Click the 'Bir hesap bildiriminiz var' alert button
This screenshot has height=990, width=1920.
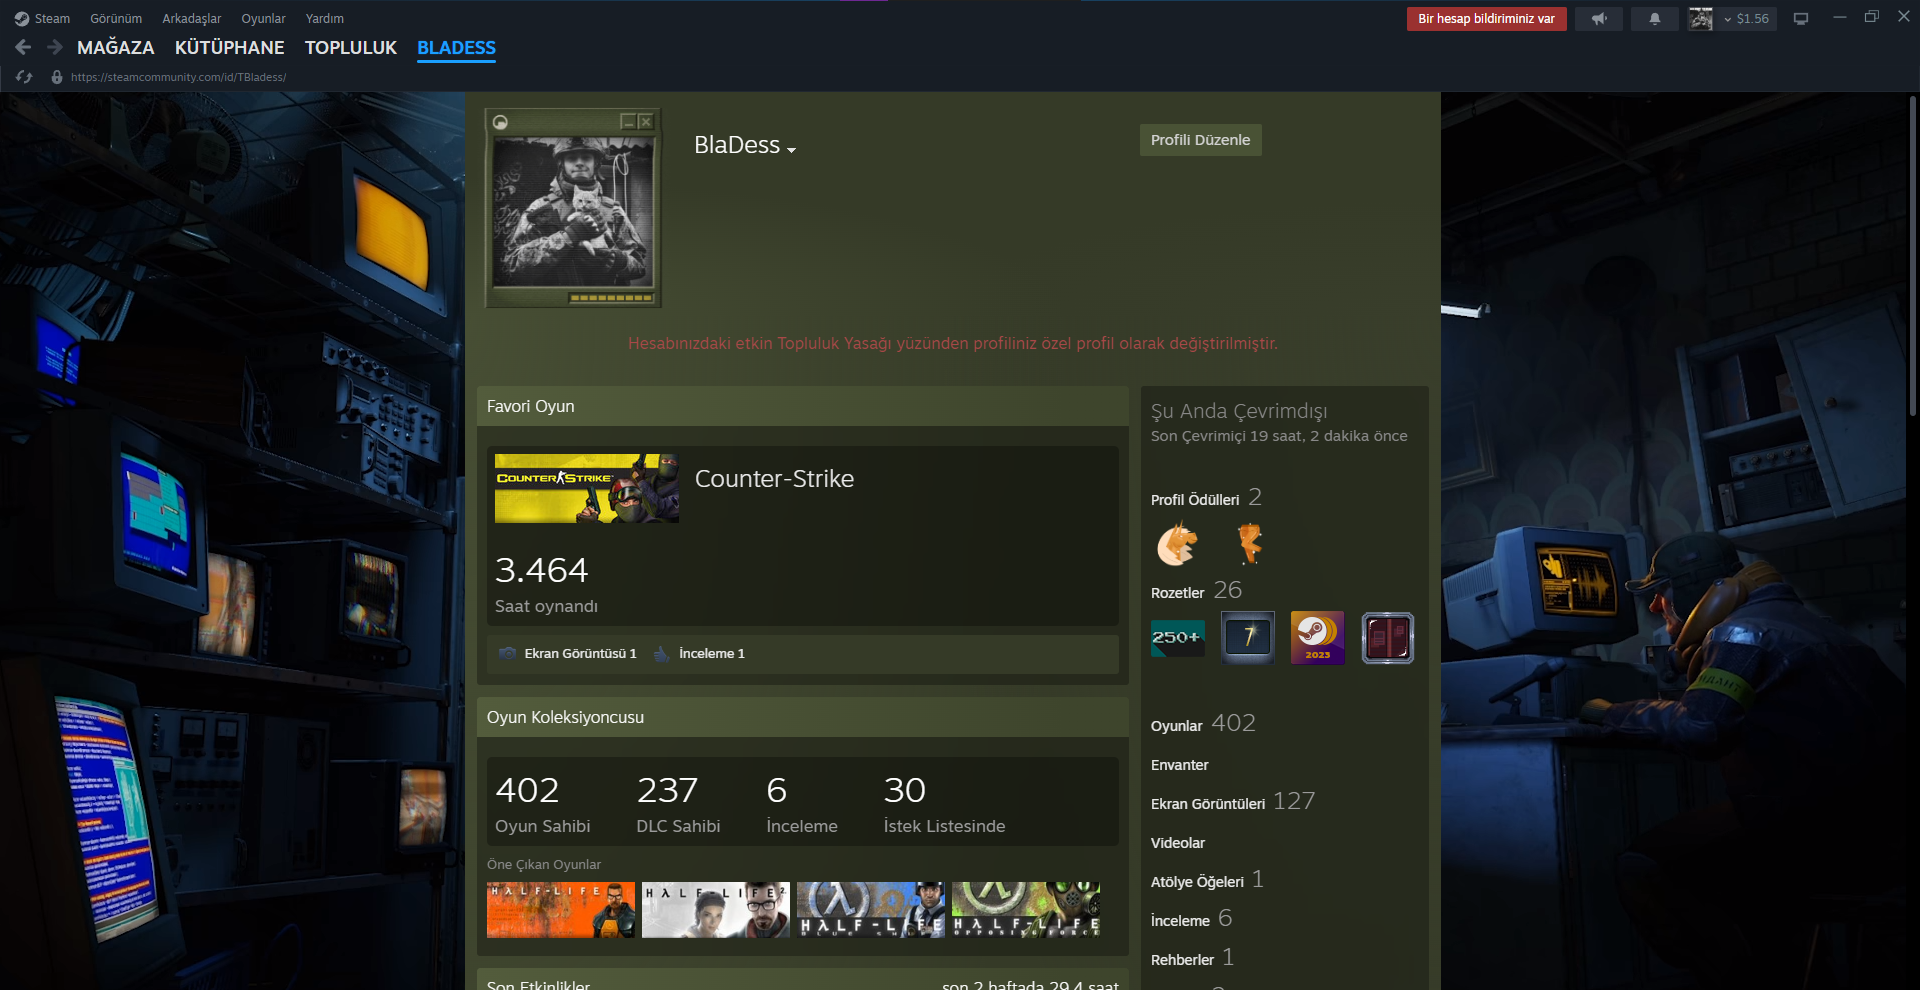pos(1486,19)
